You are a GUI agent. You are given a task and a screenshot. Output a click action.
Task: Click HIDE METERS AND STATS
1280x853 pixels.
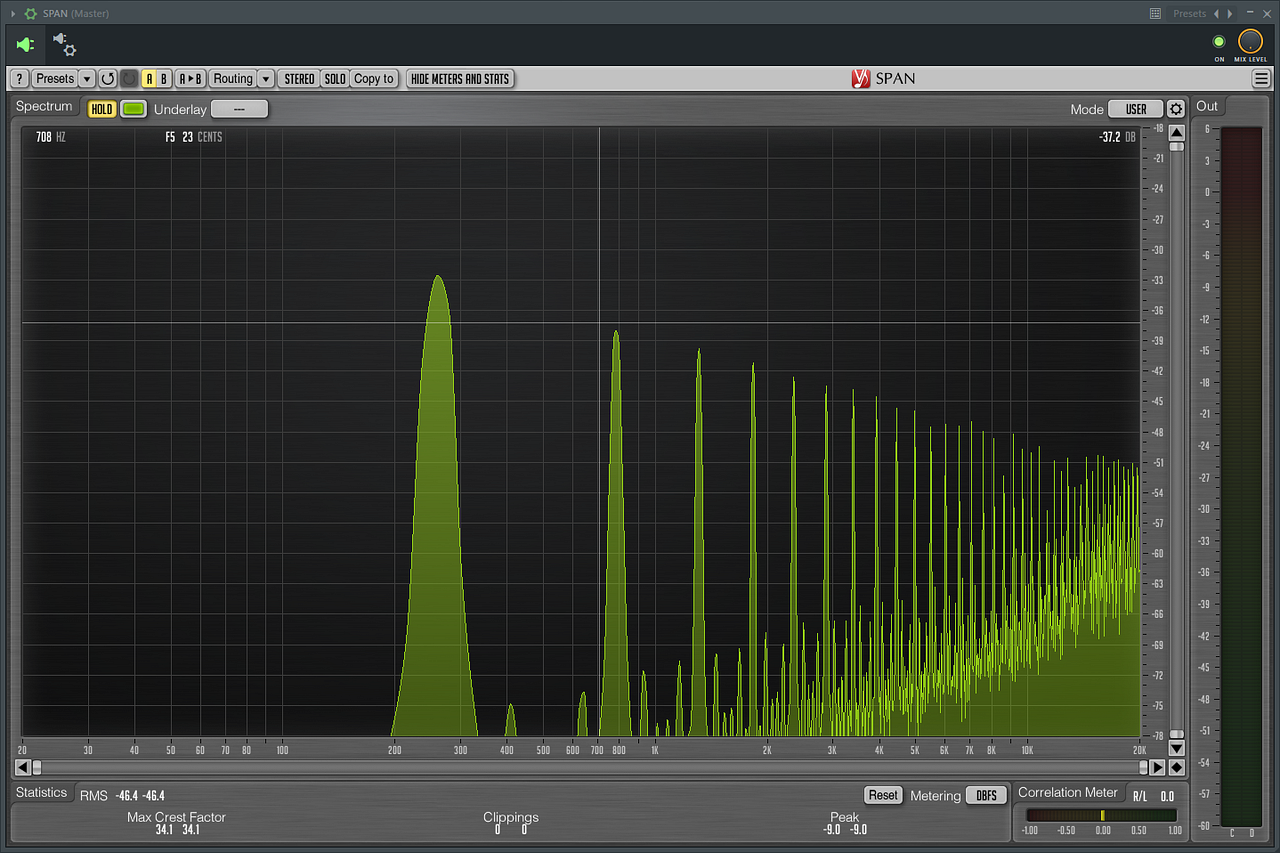click(x=459, y=78)
